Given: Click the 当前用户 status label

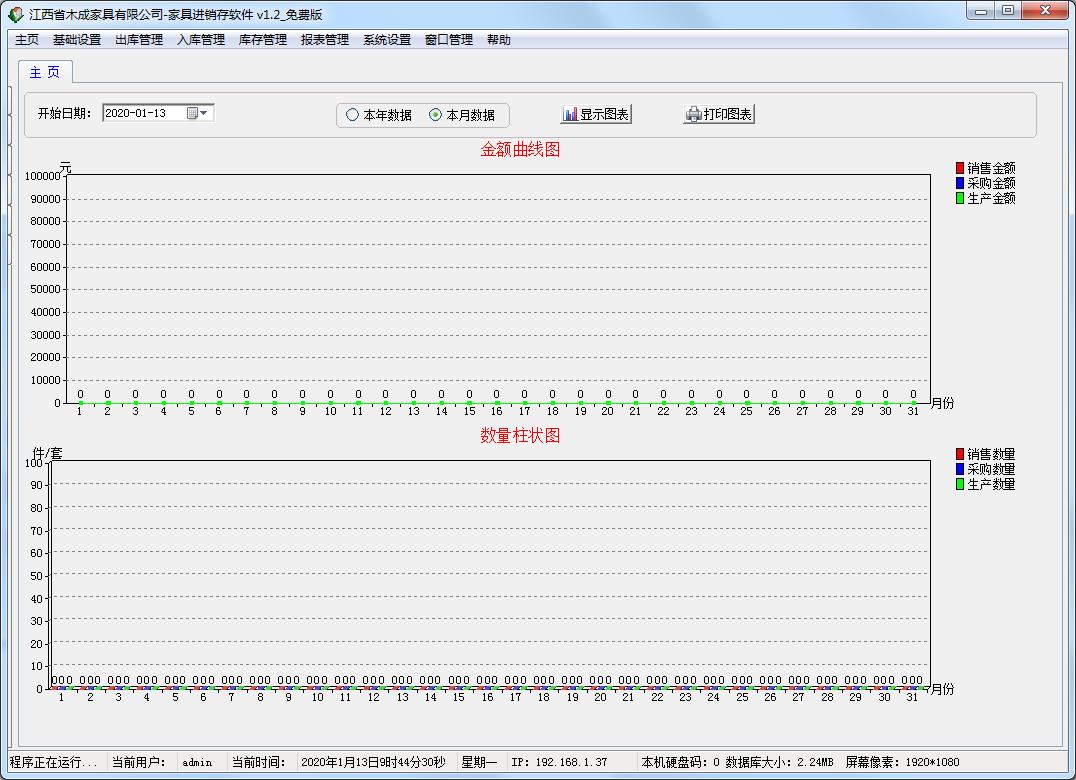Looking at the screenshot, I should pos(139,762).
